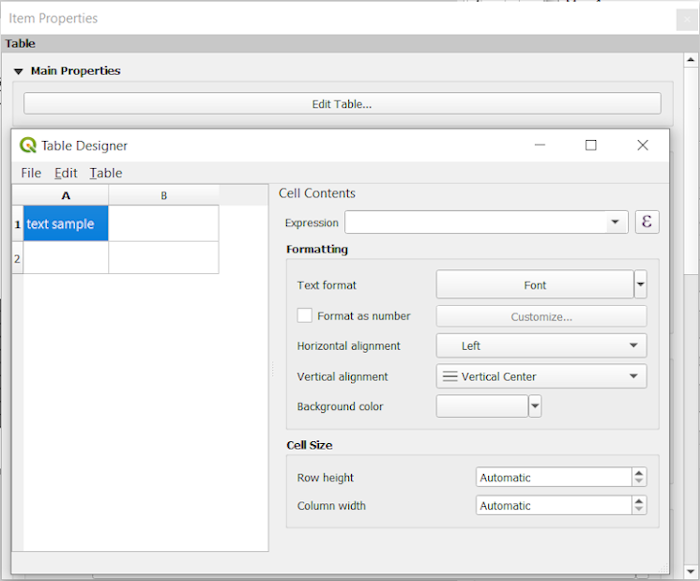This screenshot has height=581, width=700.
Task: Open the Table menu
Action: [106, 173]
